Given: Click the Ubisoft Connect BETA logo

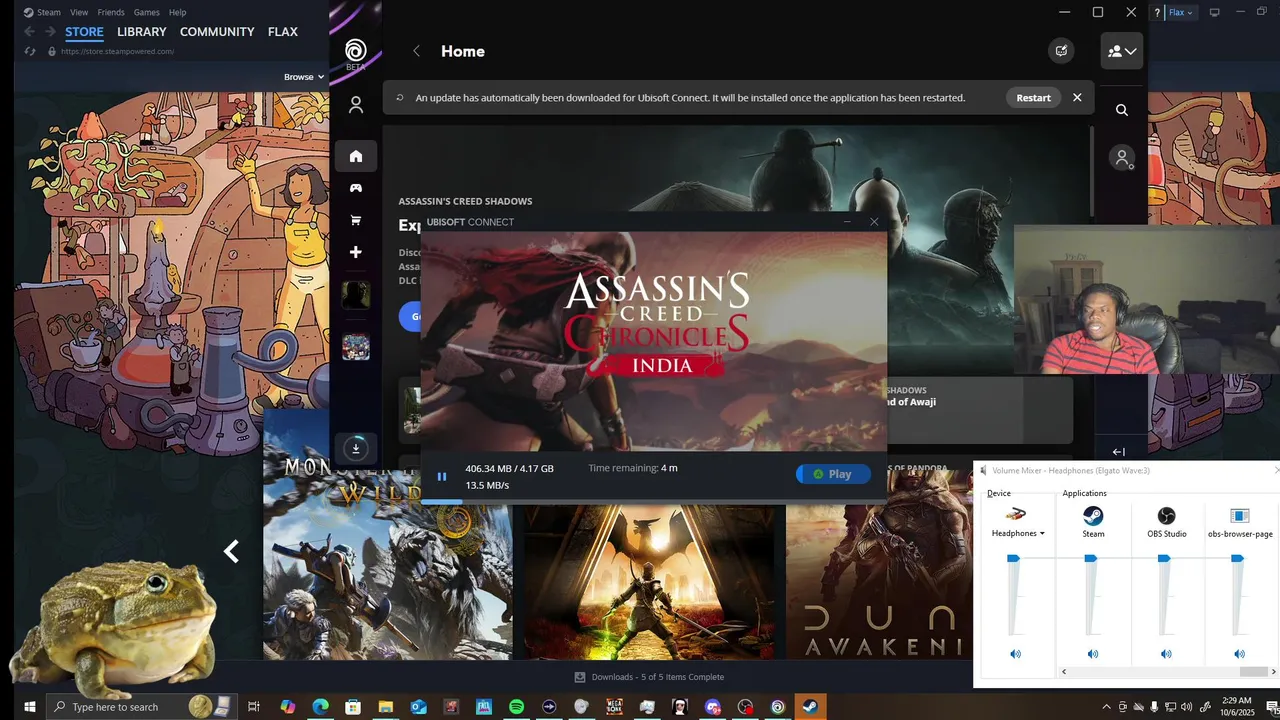Looking at the screenshot, I should pyautogui.click(x=355, y=54).
